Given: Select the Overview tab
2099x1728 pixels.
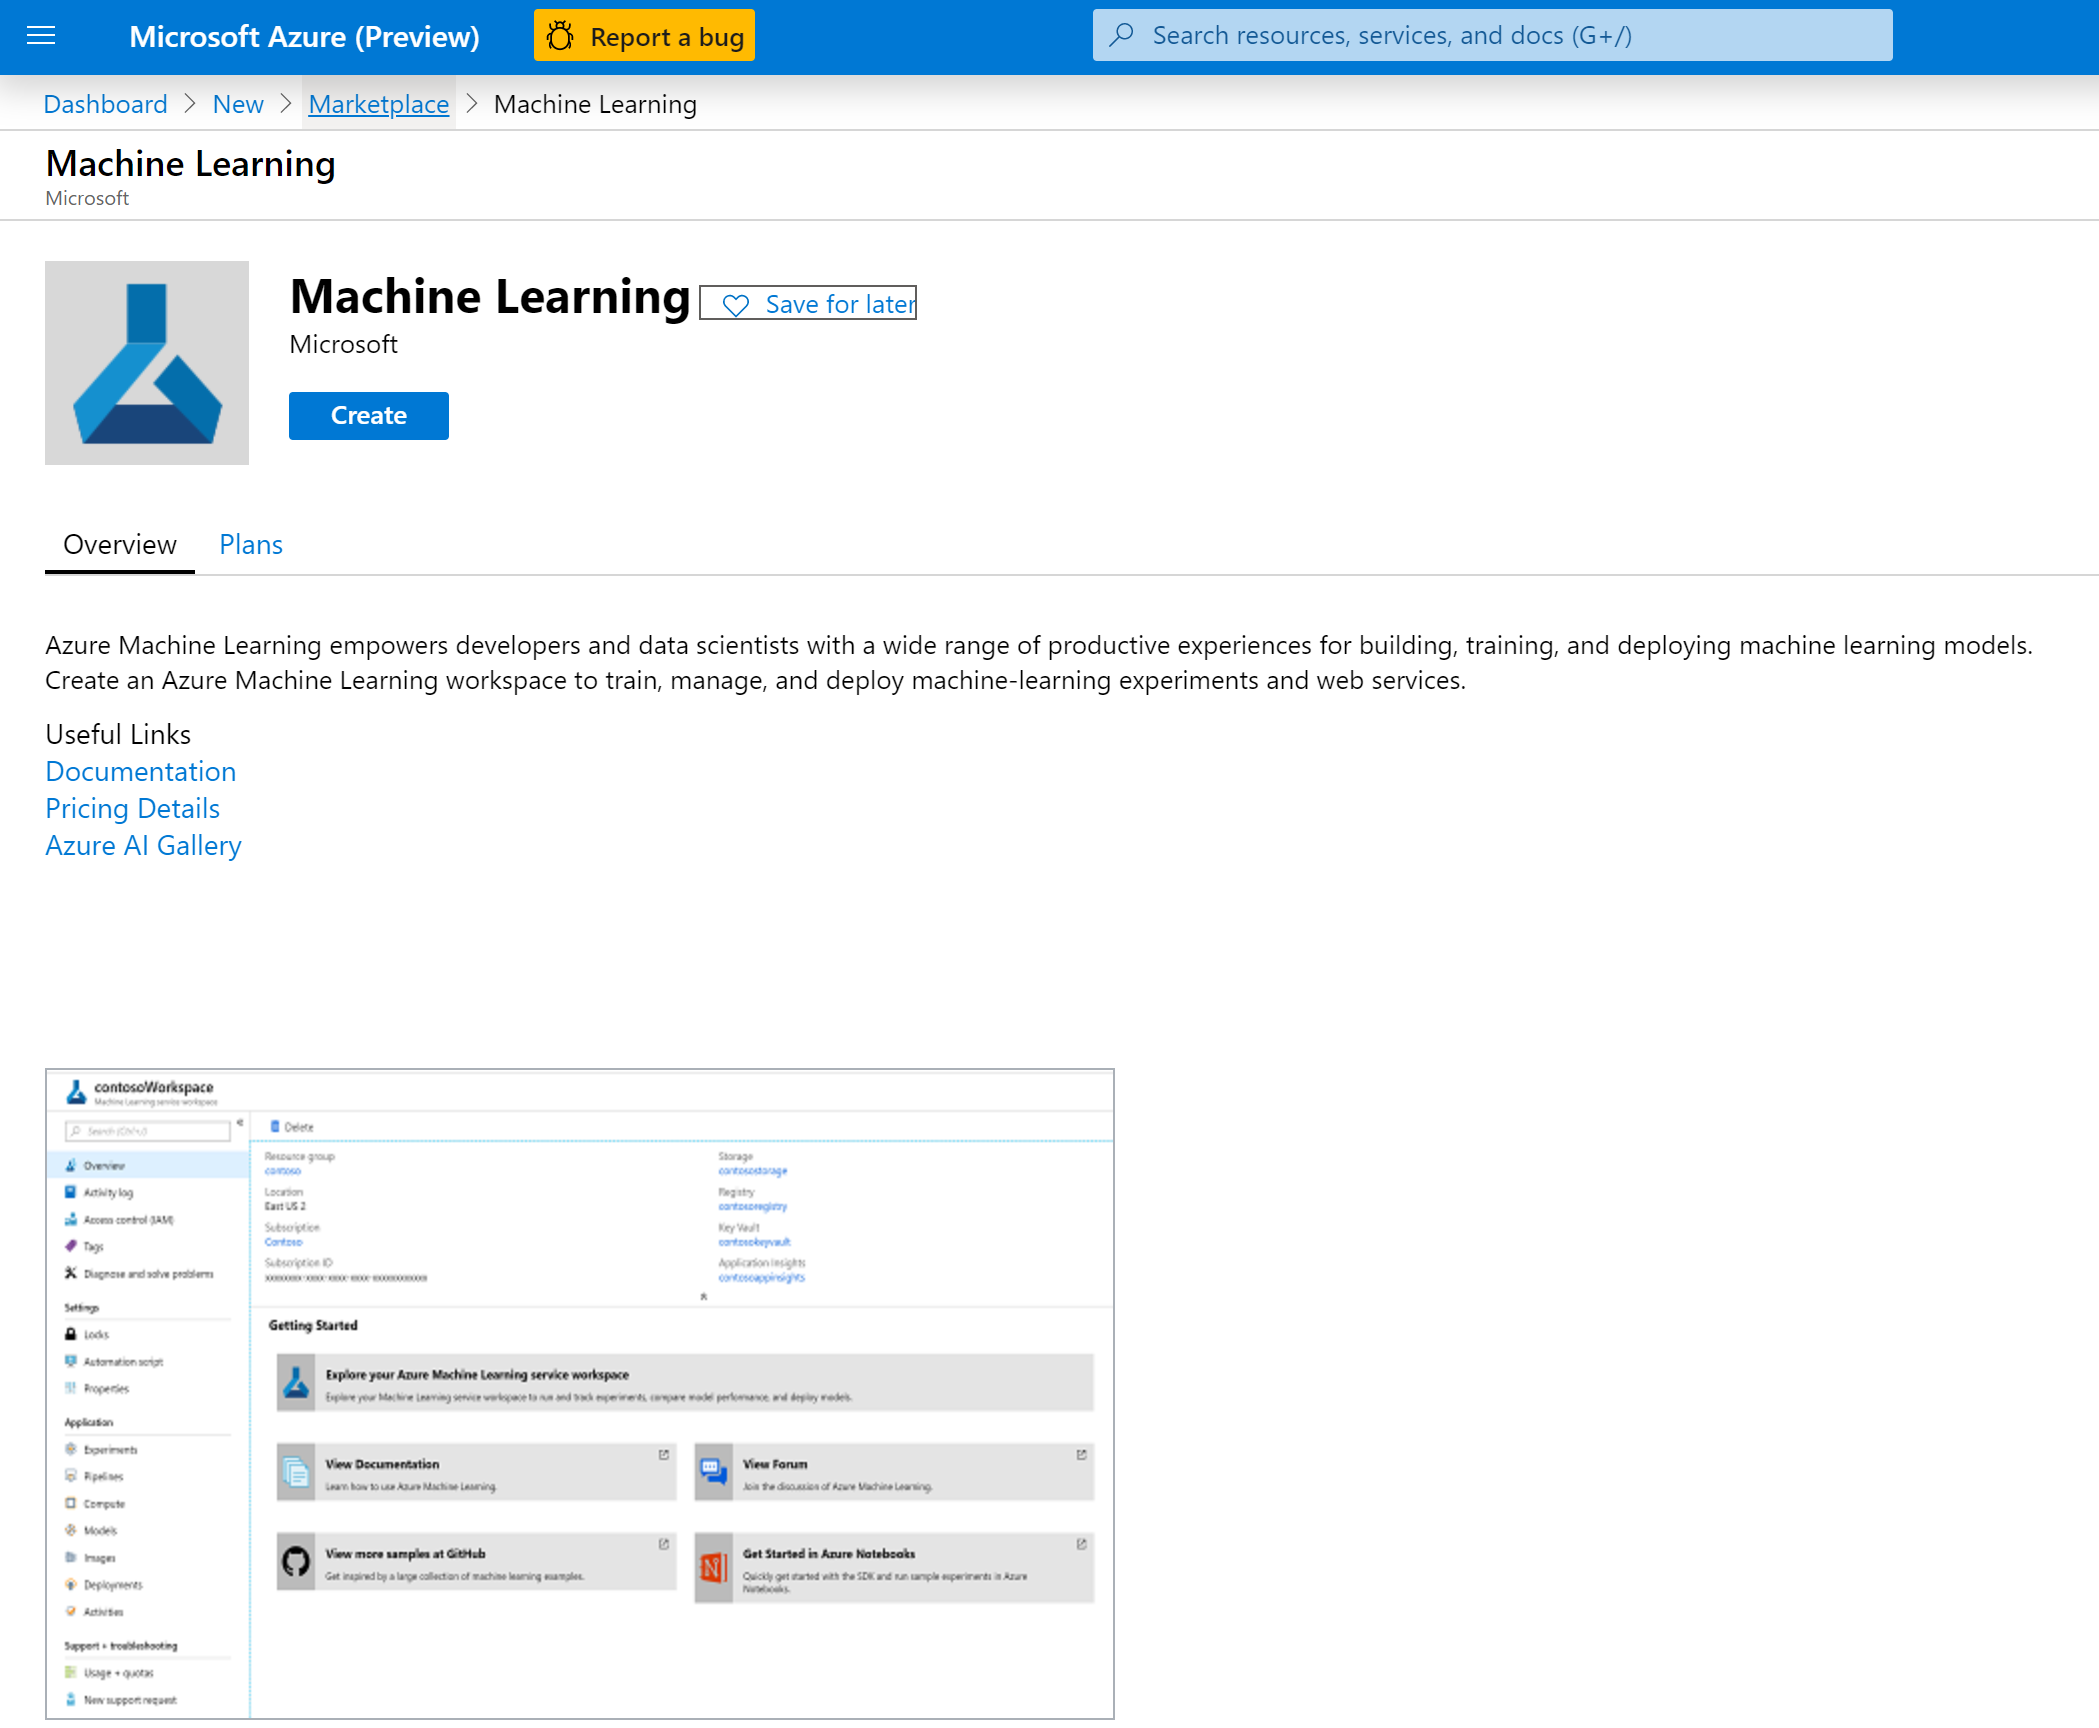Looking at the screenshot, I should [x=120, y=544].
